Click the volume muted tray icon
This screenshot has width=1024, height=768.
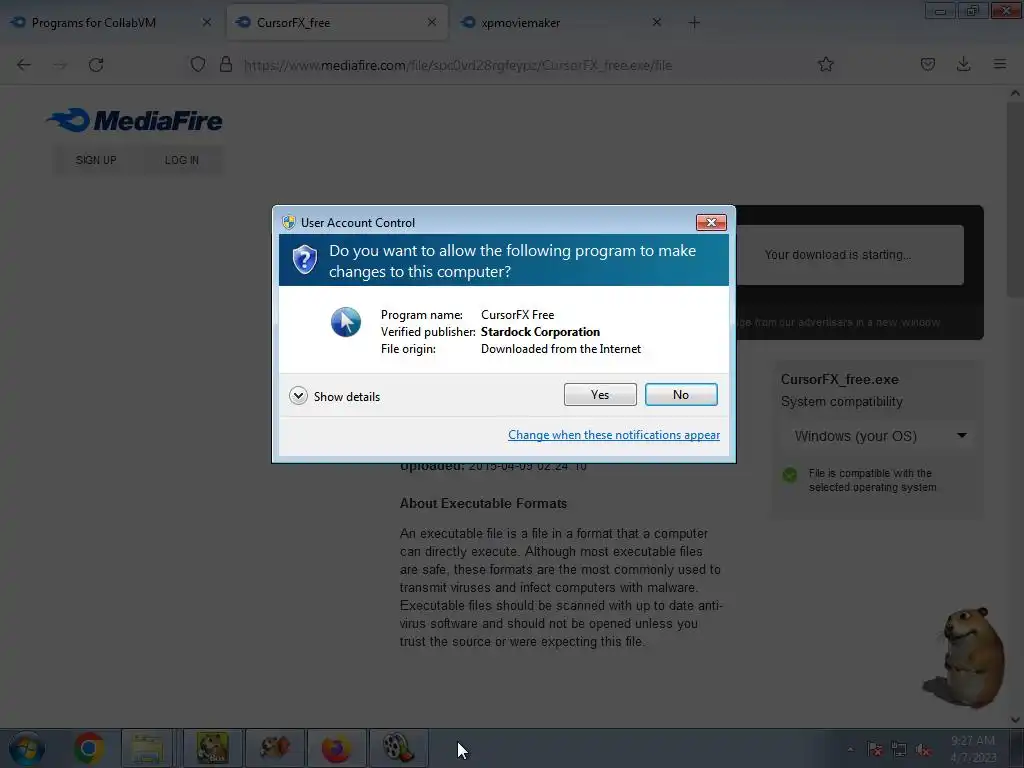tap(922, 750)
